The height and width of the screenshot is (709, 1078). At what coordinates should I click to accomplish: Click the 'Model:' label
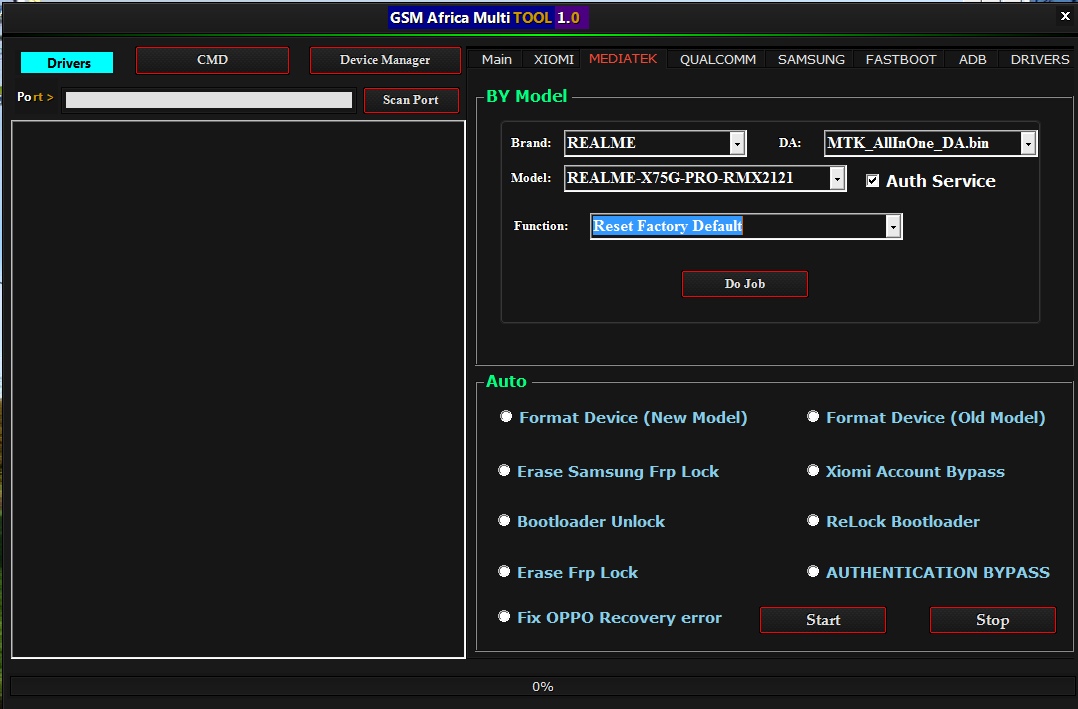tap(531, 178)
